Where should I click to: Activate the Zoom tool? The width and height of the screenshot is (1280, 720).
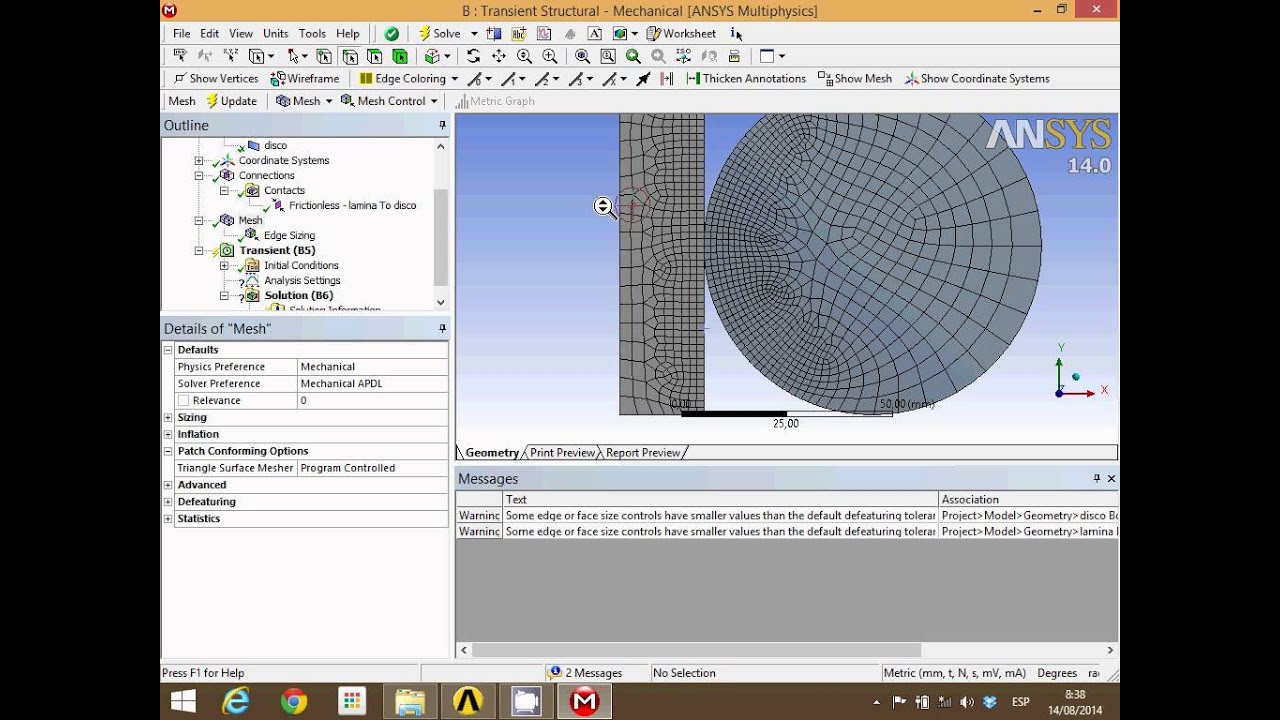524,56
